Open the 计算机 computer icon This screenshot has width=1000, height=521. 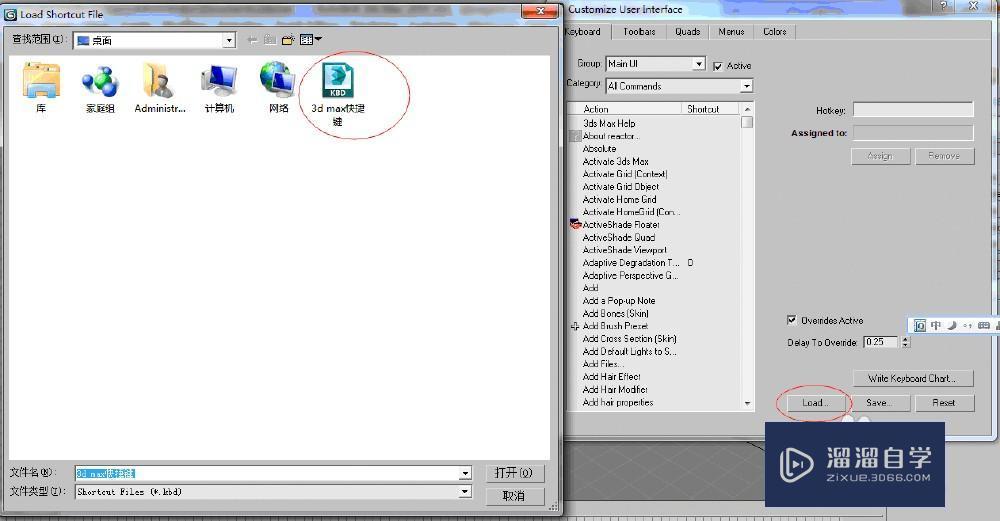219,80
